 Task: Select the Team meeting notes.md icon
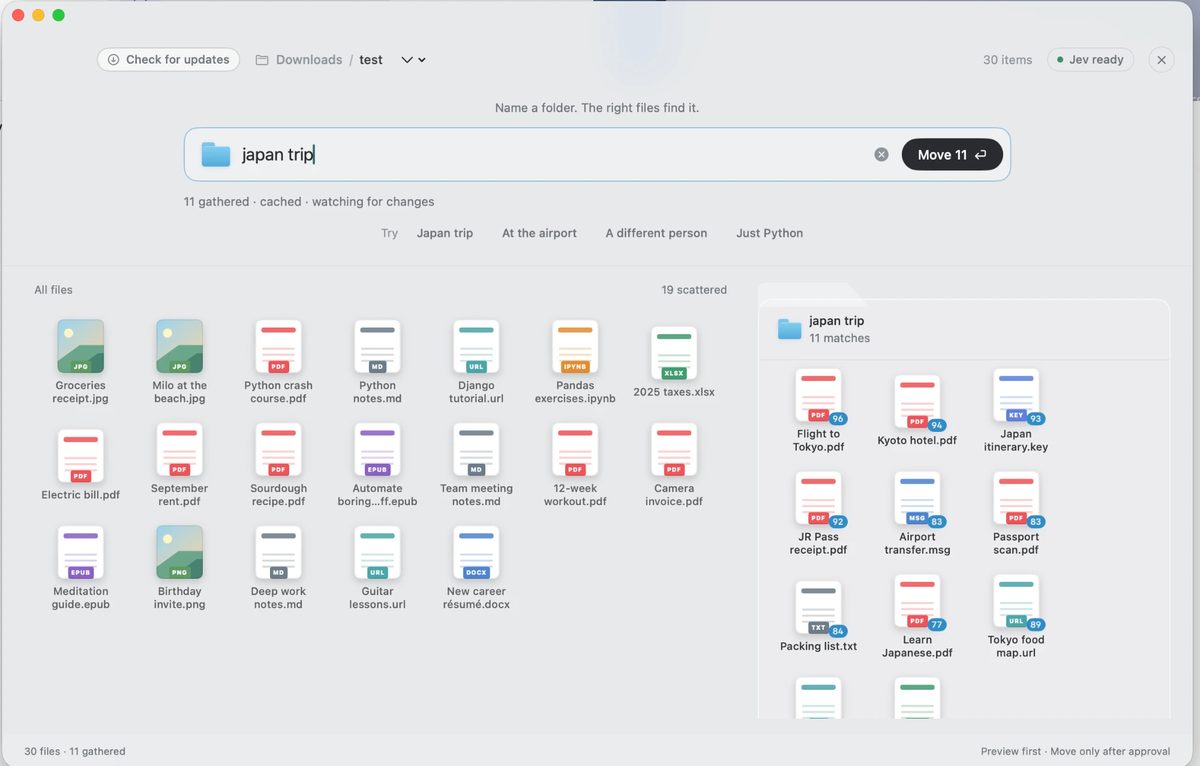click(476, 449)
